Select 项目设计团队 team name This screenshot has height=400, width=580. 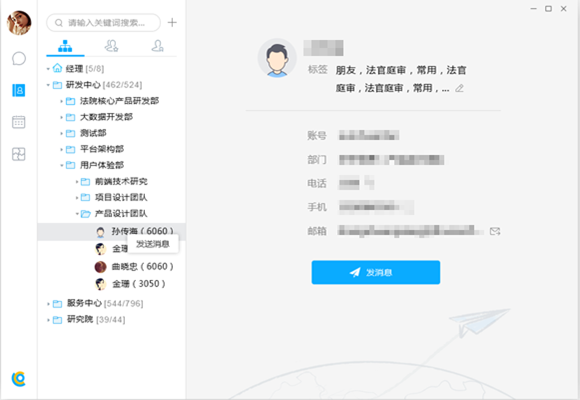pyautogui.click(x=121, y=198)
